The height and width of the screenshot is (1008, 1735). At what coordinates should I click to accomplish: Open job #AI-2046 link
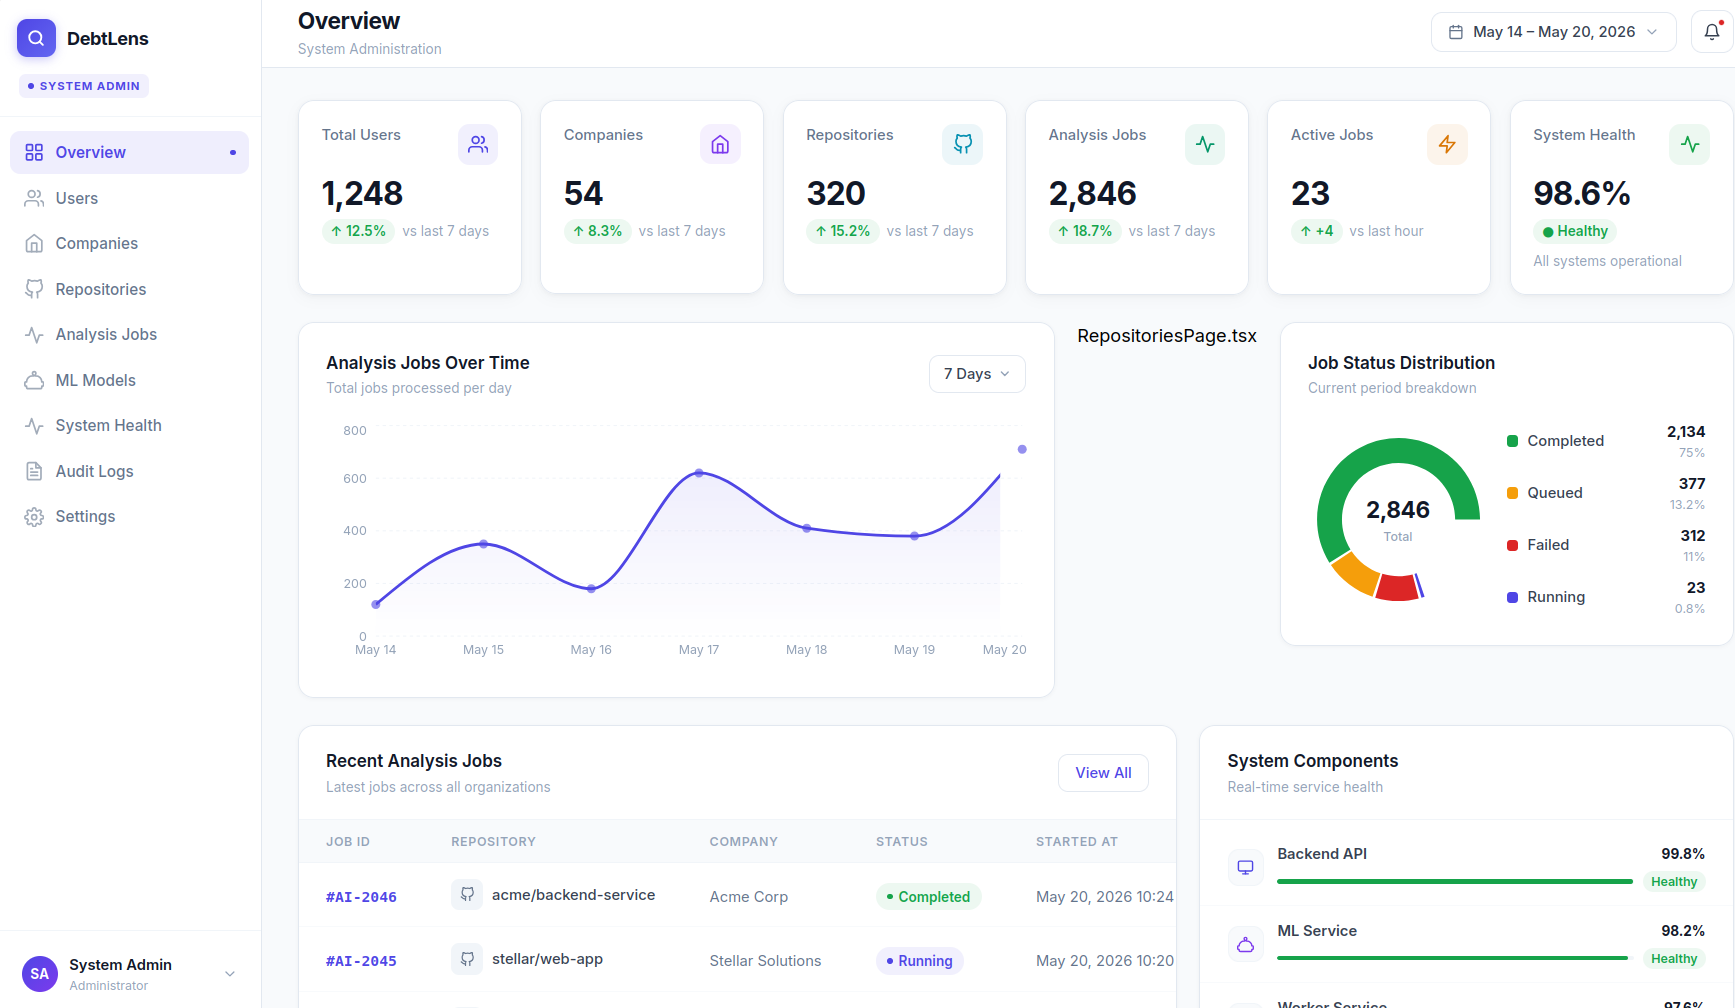coord(361,897)
